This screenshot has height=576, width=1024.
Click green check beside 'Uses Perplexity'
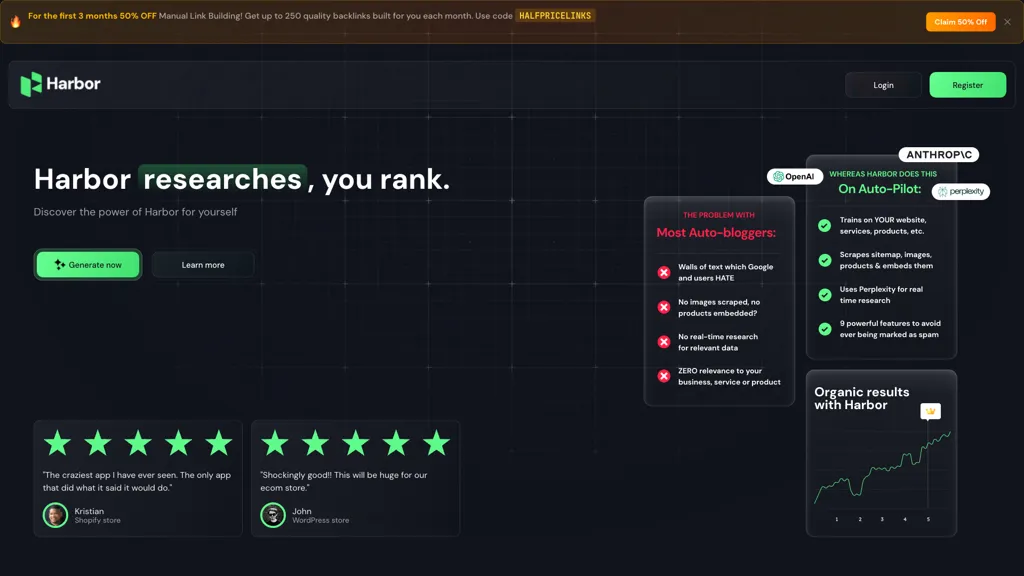tap(825, 295)
